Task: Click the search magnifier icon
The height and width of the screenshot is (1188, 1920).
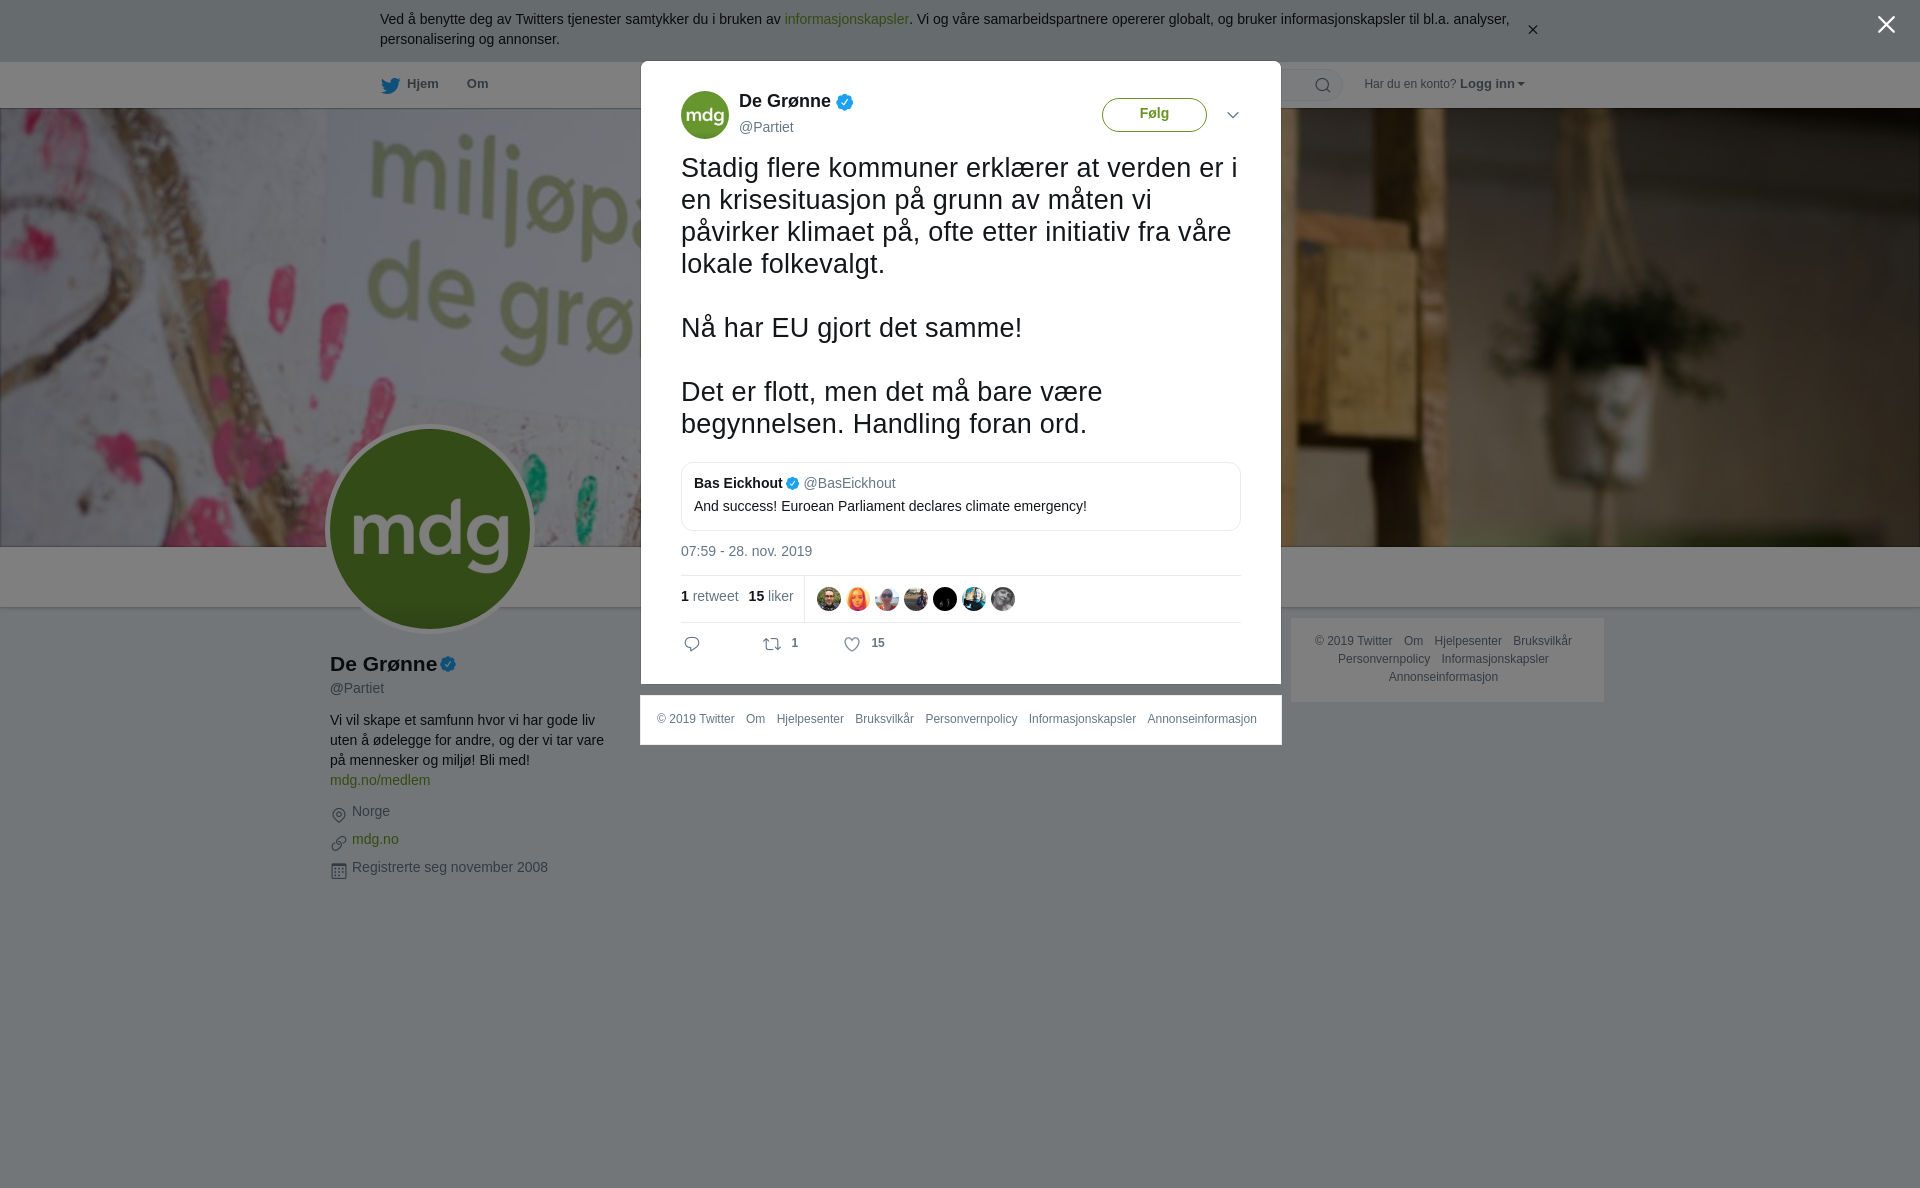Action: 1323,85
